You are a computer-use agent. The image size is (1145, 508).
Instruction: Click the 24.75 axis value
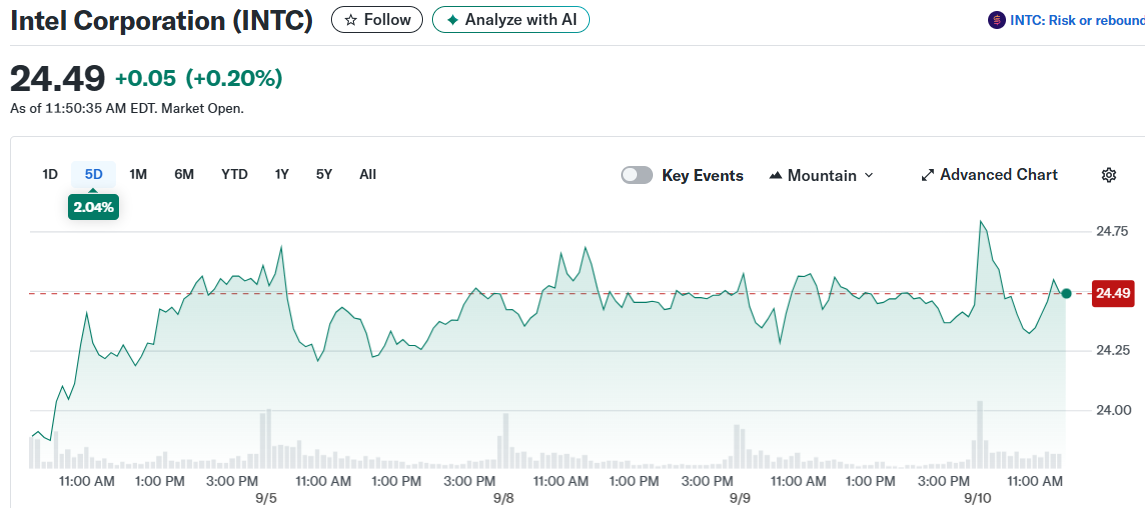1112,231
